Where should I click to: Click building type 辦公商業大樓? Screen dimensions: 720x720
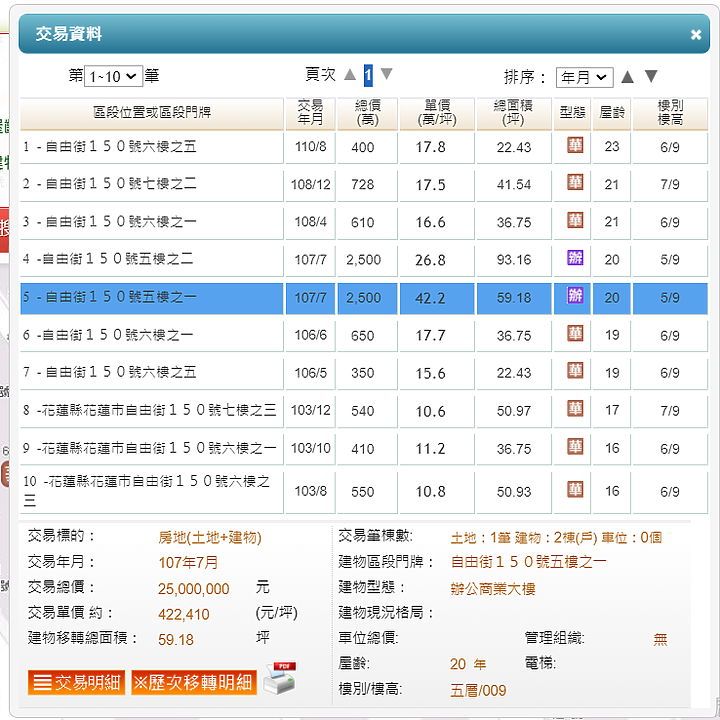[493, 589]
